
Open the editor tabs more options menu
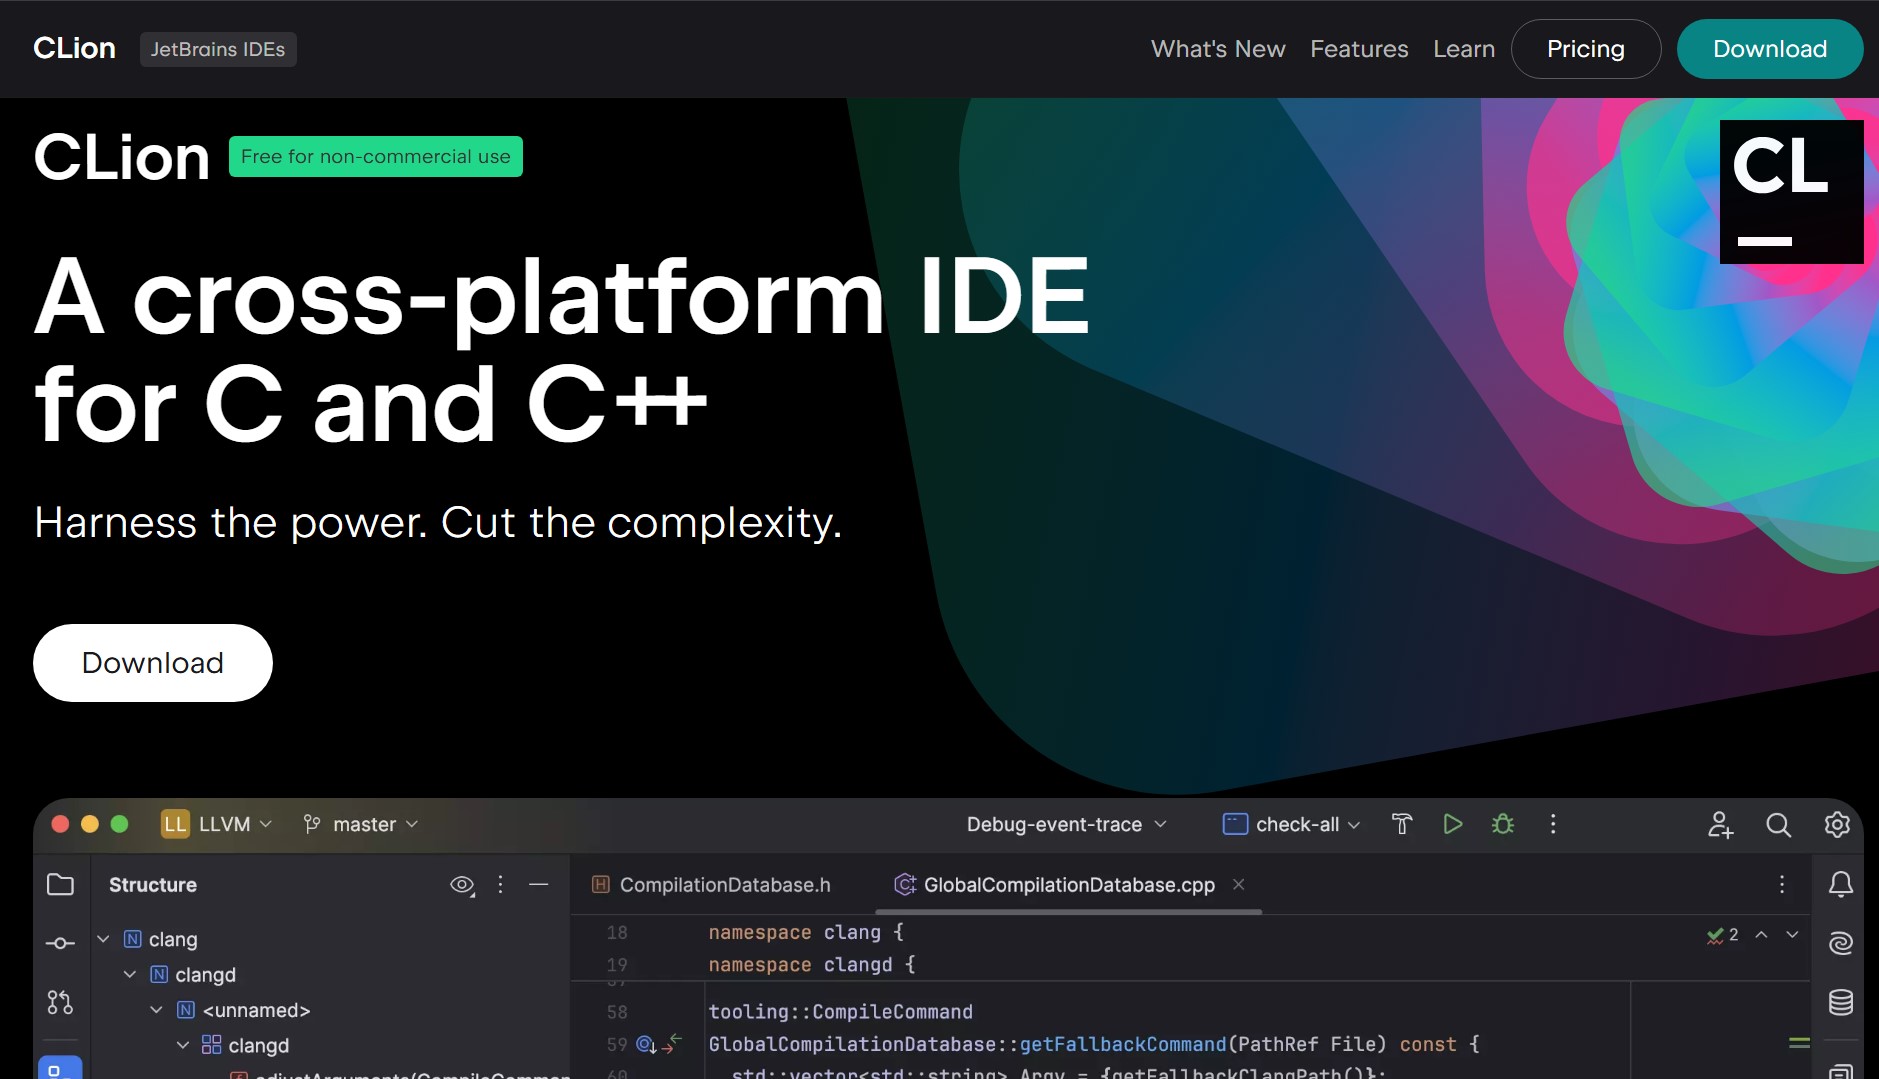1782,885
